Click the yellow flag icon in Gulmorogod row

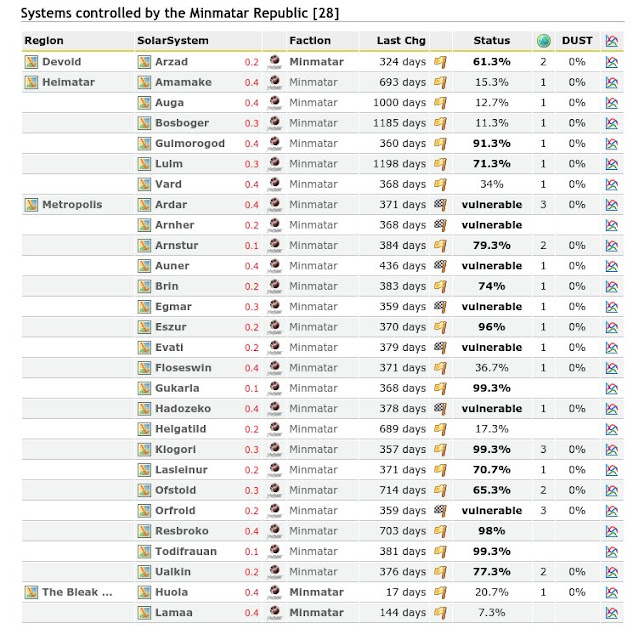point(440,143)
